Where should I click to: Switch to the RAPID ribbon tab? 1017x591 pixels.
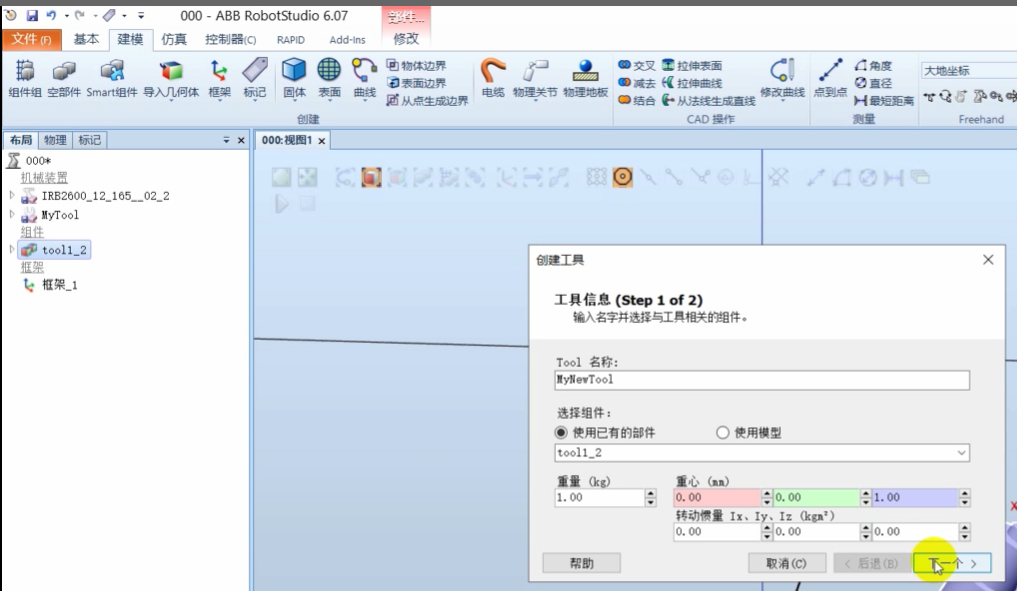pos(291,40)
